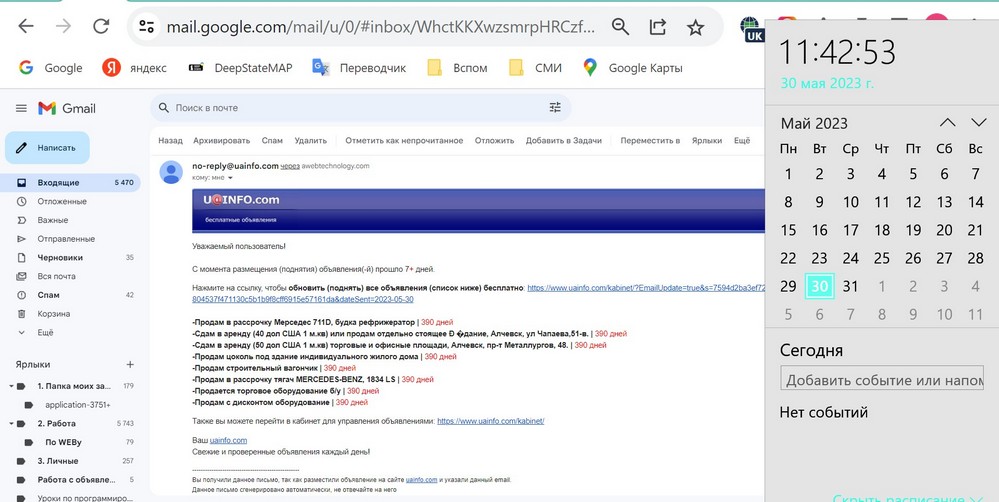Click the sender avatar icon

tap(171, 172)
